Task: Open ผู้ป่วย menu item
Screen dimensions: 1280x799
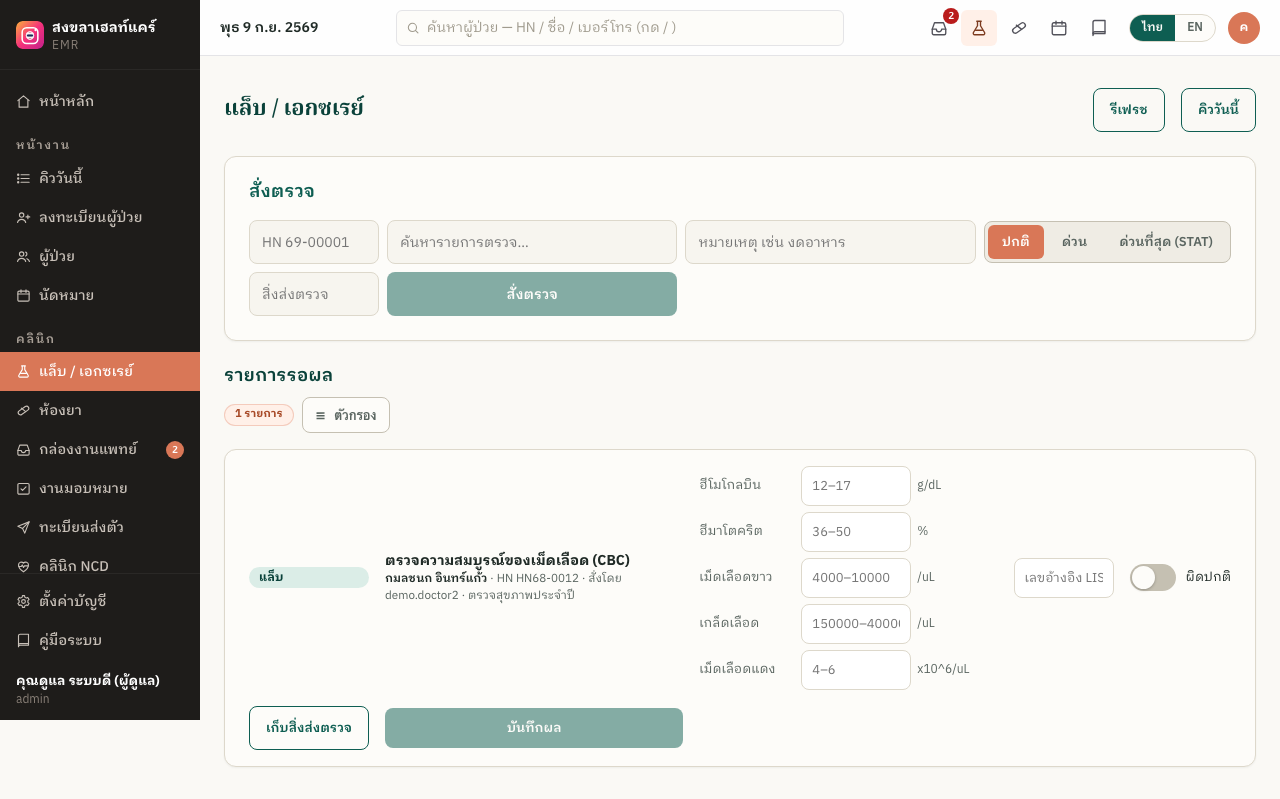Action: pyautogui.click(x=100, y=256)
